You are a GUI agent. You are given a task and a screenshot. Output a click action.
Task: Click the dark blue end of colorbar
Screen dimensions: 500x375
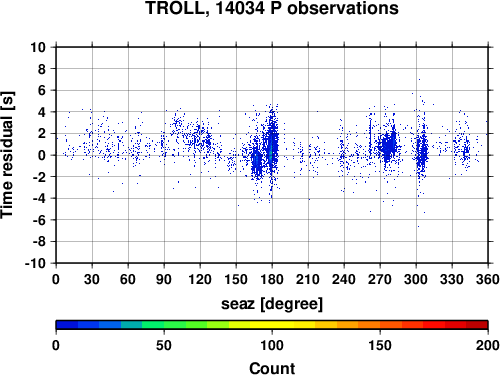(x=67, y=325)
